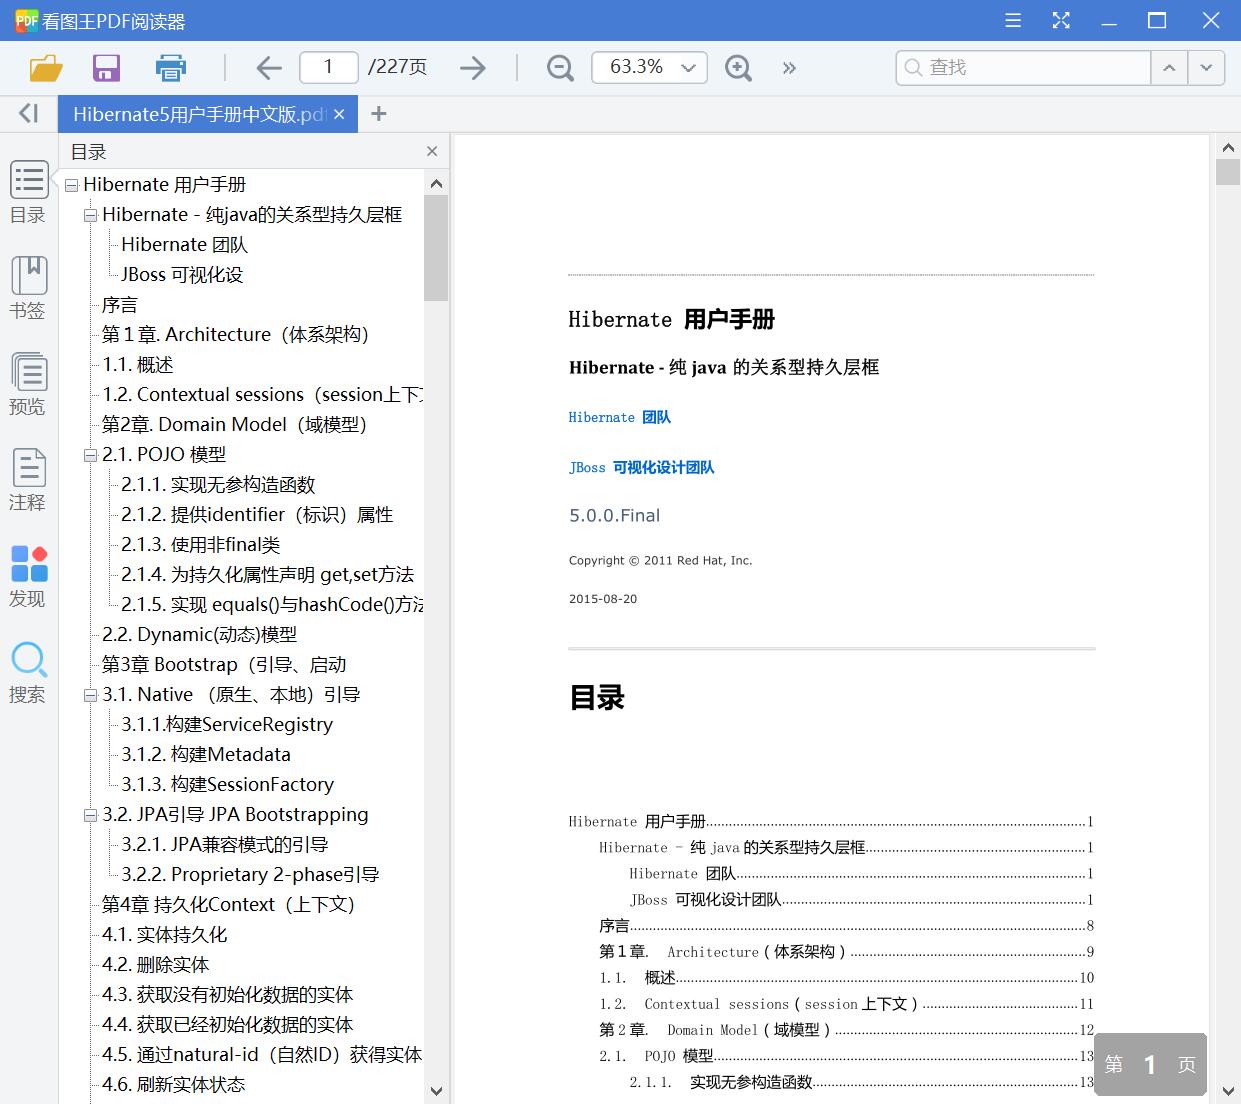Image resolution: width=1241 pixels, height=1104 pixels.
Task: Select 2.2. Dynamic(动态)模型 outline item
Action: 199,635
